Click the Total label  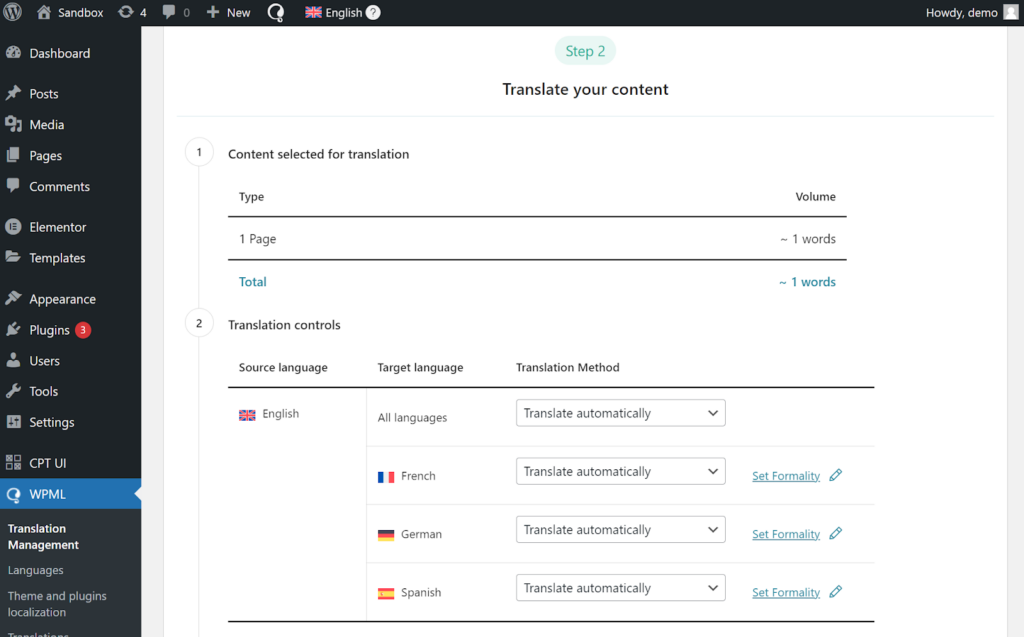coord(253,282)
